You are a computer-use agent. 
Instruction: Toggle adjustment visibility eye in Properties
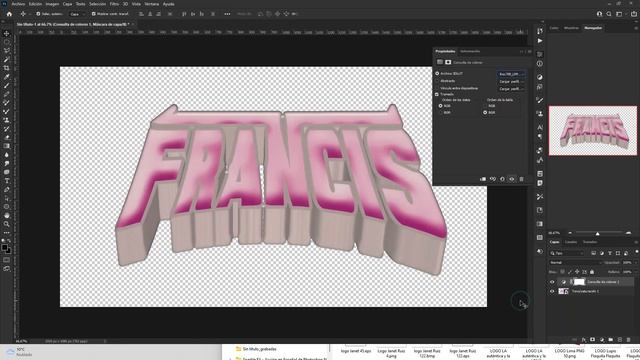pyautogui.click(x=512, y=179)
